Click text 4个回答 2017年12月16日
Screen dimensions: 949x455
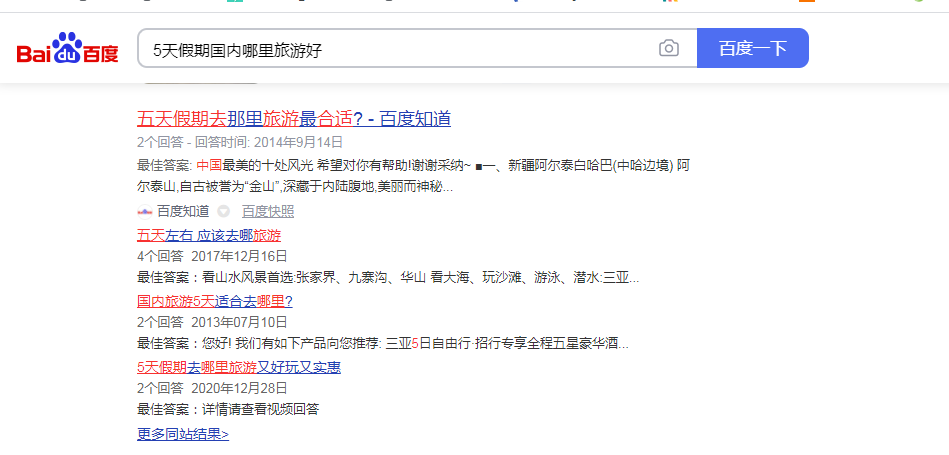pyautogui.click(x=212, y=256)
